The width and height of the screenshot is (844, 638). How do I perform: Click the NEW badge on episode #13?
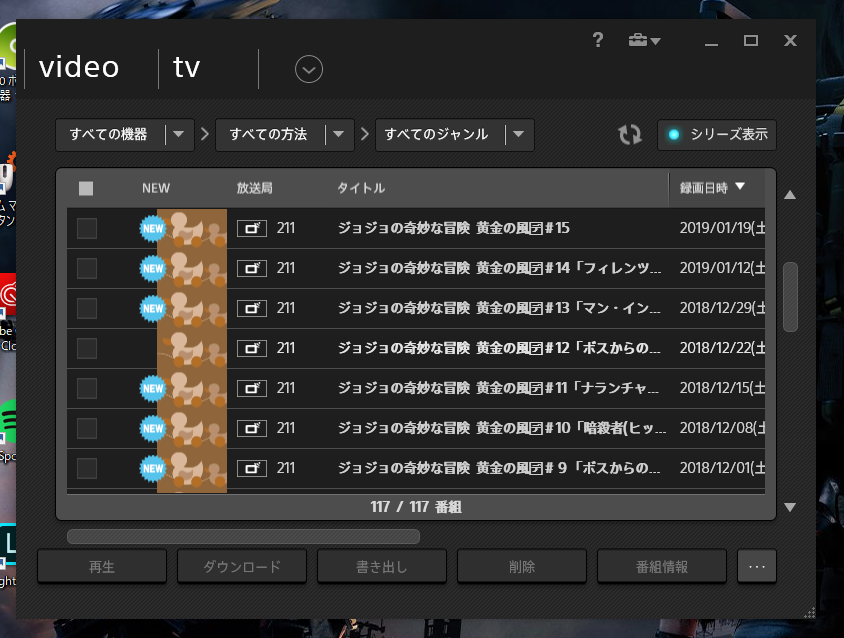(153, 309)
